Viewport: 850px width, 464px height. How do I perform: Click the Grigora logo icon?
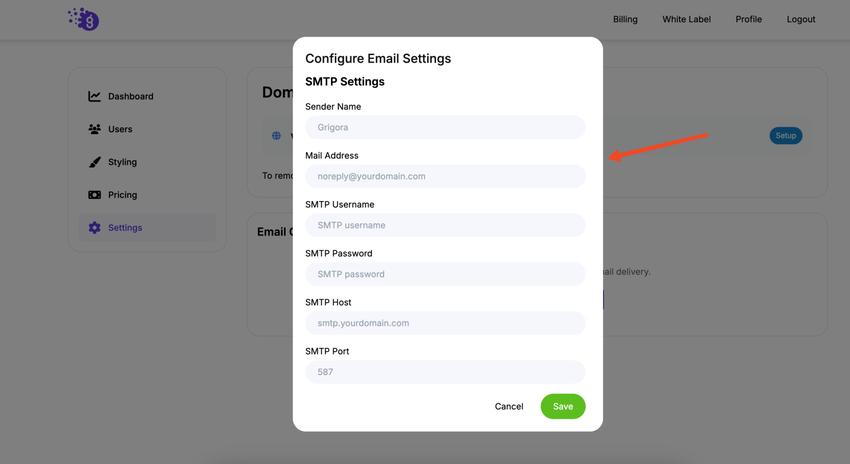click(x=84, y=19)
